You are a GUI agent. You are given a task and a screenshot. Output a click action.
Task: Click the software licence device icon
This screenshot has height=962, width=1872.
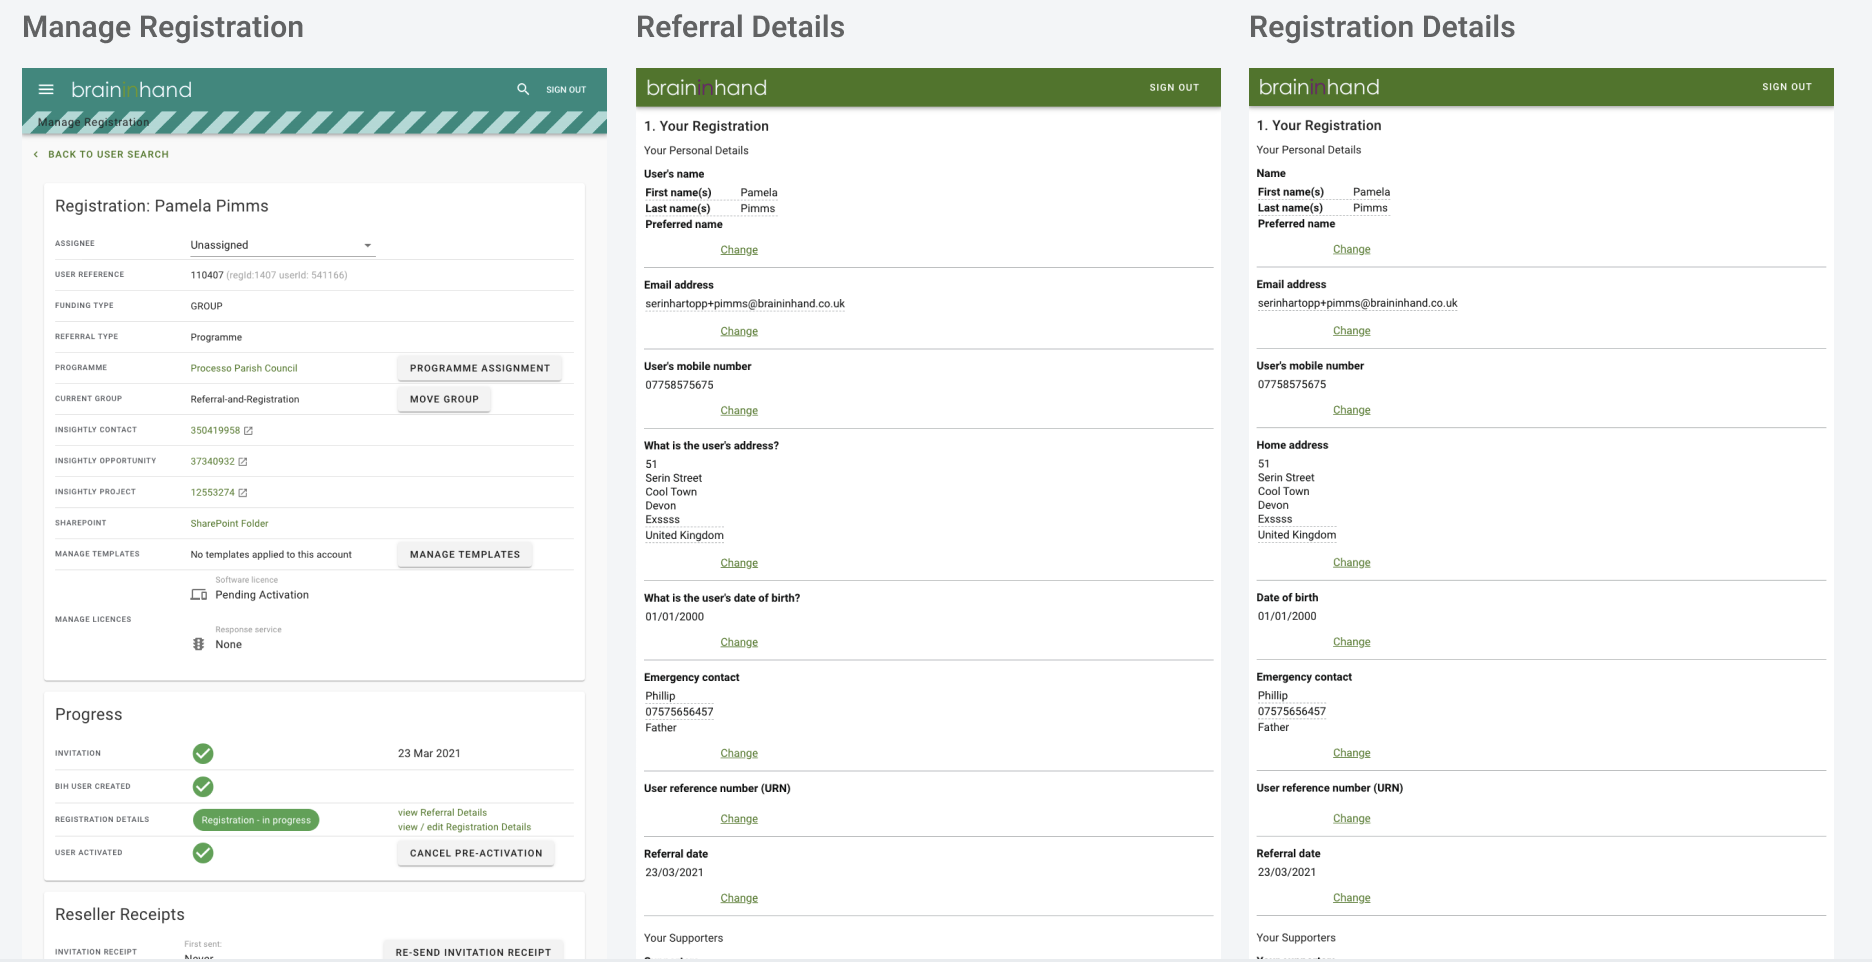199,595
